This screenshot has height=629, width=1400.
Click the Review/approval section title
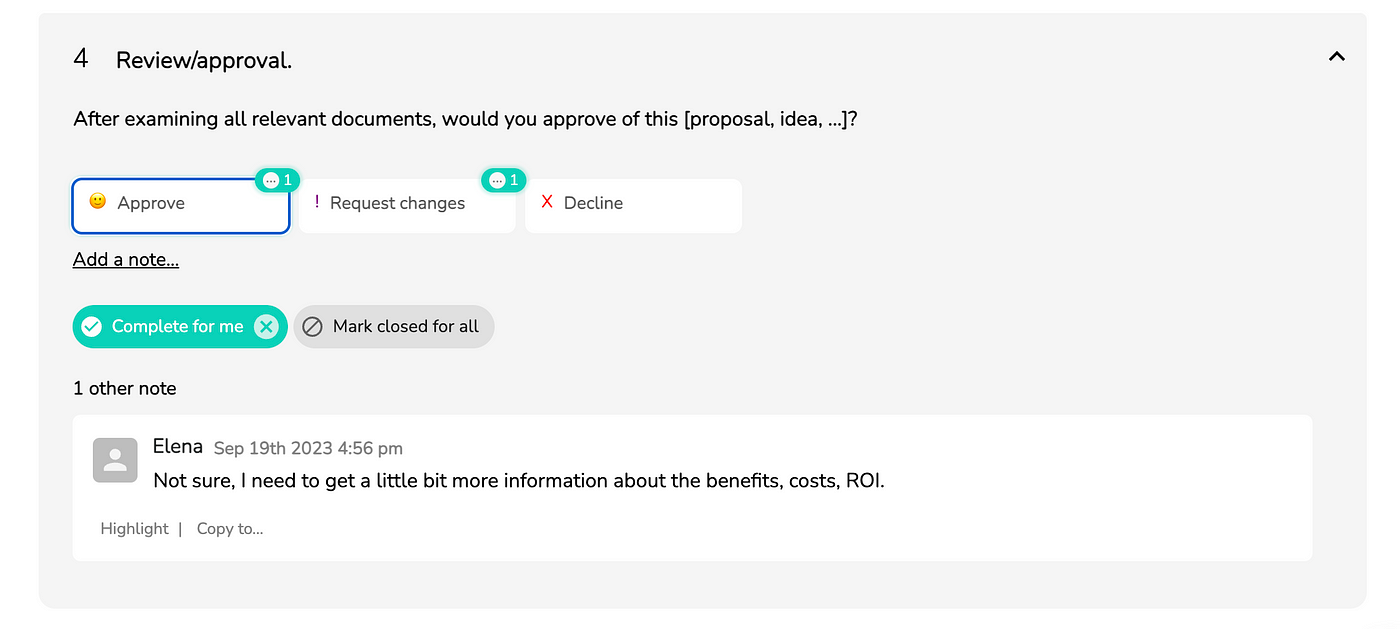coord(204,61)
